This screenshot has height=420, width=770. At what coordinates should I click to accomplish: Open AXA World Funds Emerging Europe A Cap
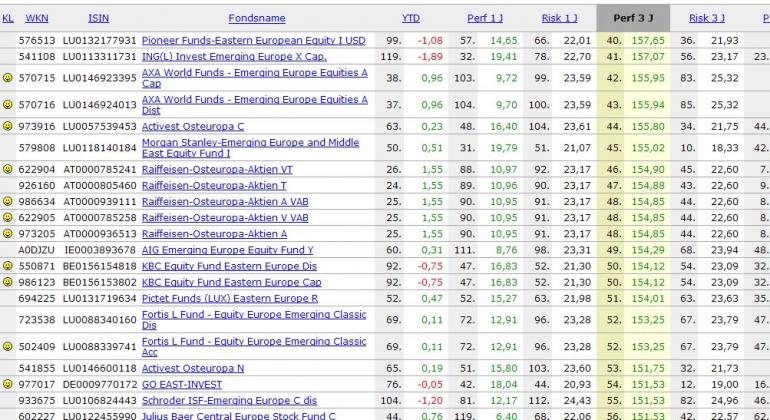(x=254, y=78)
